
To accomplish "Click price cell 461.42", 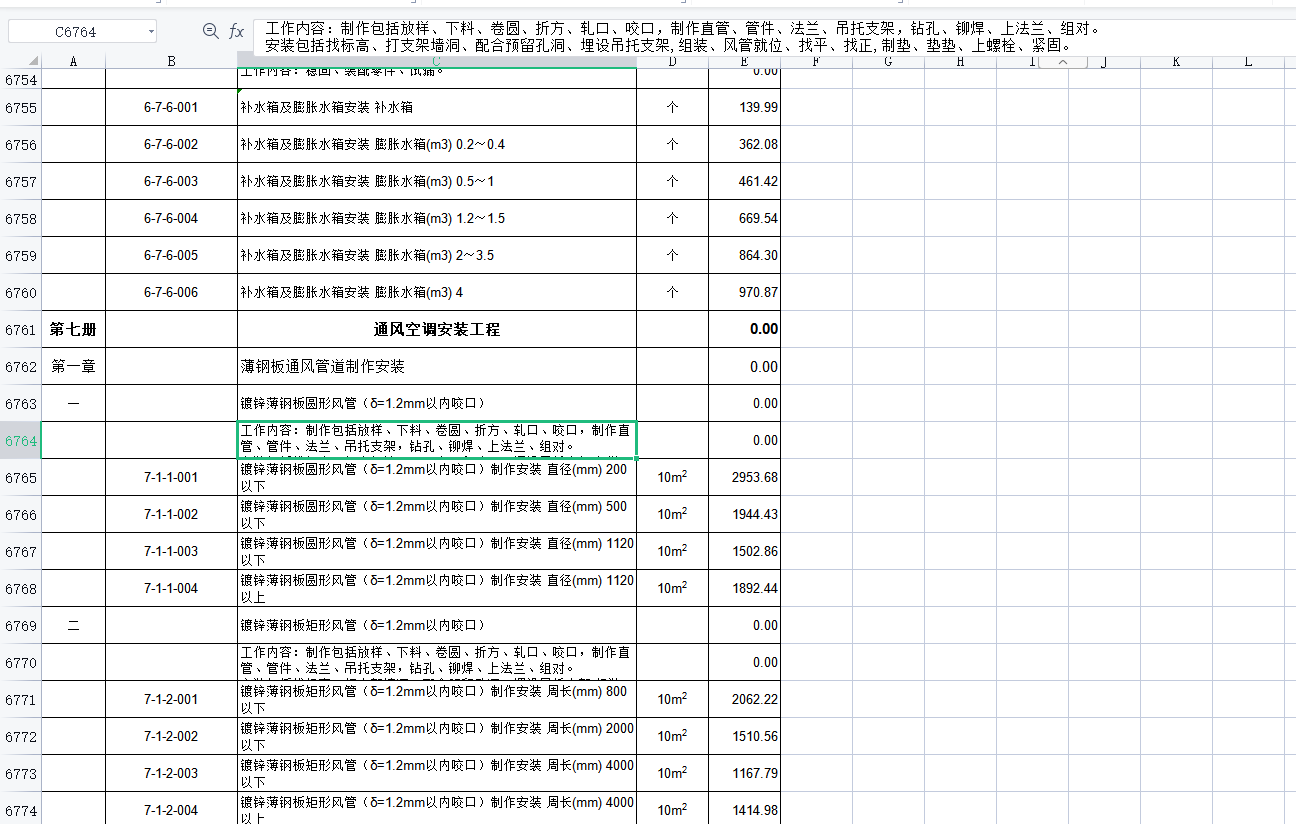I will (744, 181).
